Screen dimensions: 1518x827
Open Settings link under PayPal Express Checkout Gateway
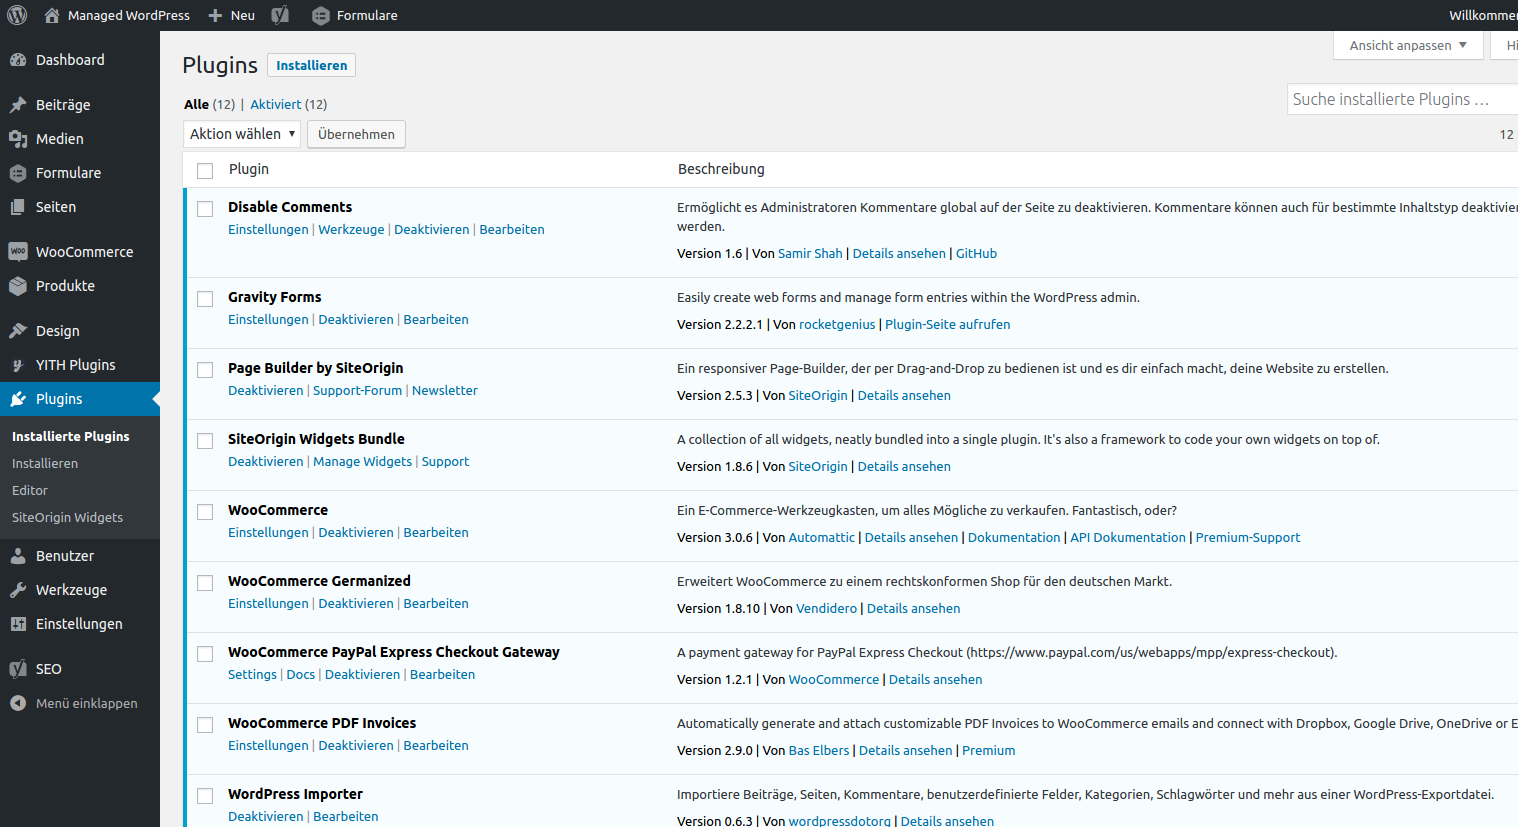(x=252, y=675)
